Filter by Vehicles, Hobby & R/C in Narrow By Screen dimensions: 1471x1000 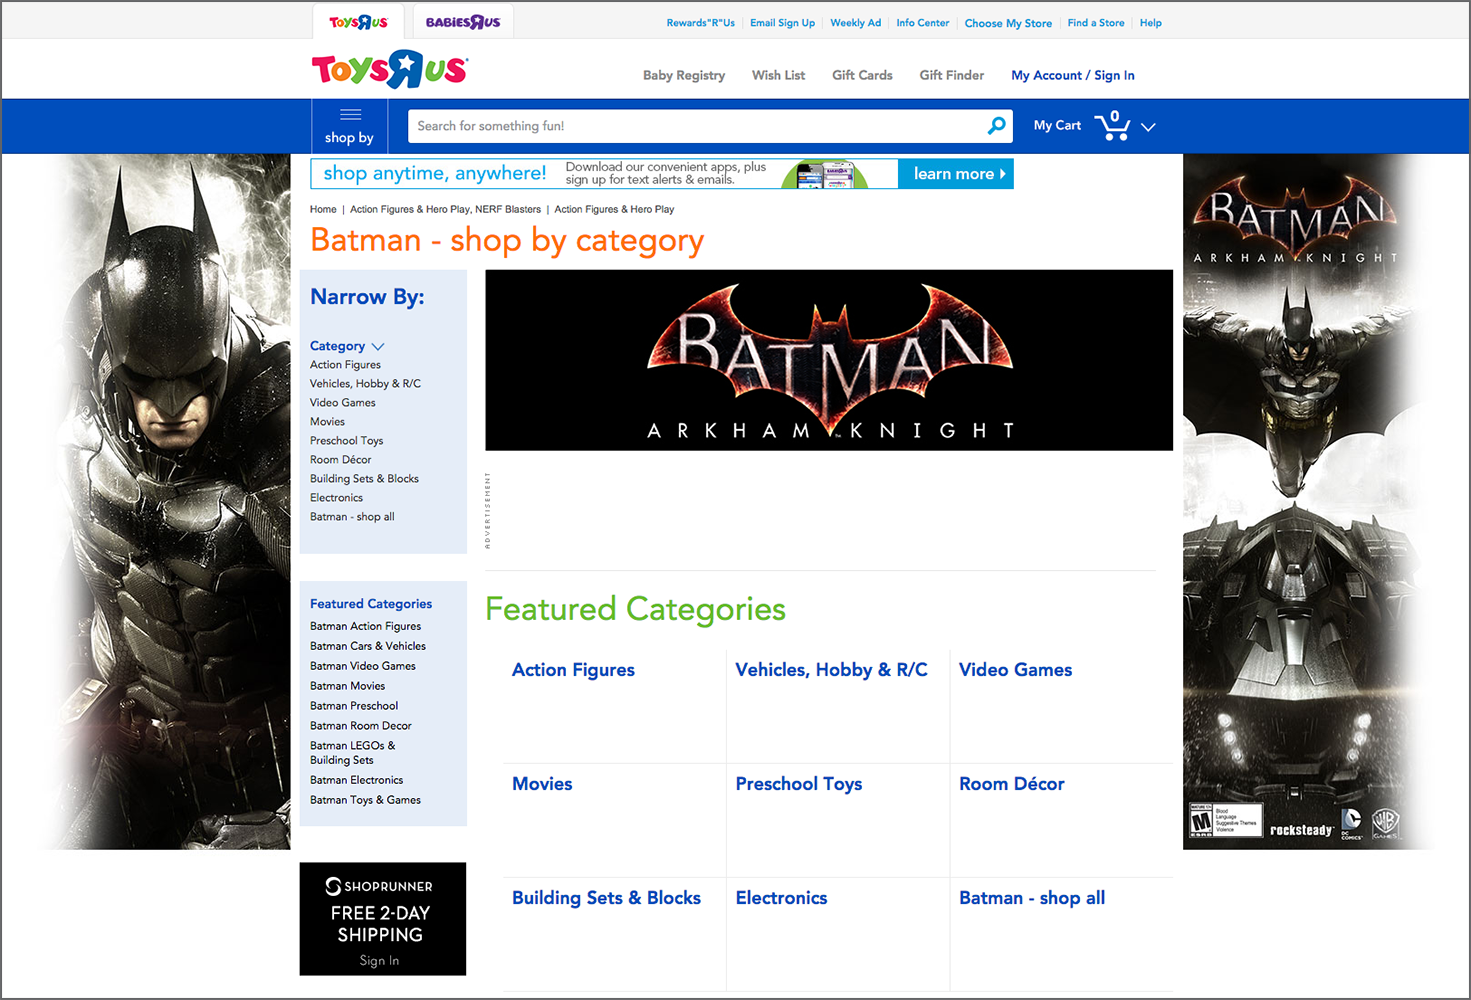pyautogui.click(x=365, y=384)
